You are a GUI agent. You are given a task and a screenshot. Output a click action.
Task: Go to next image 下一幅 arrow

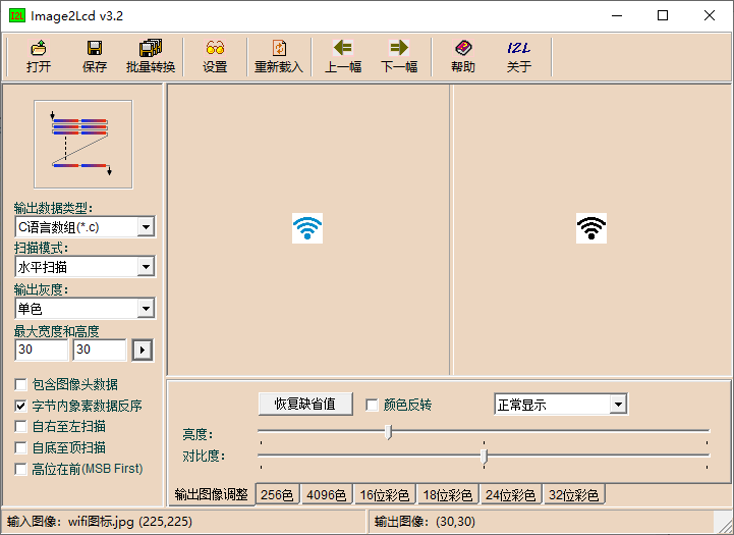399,57
